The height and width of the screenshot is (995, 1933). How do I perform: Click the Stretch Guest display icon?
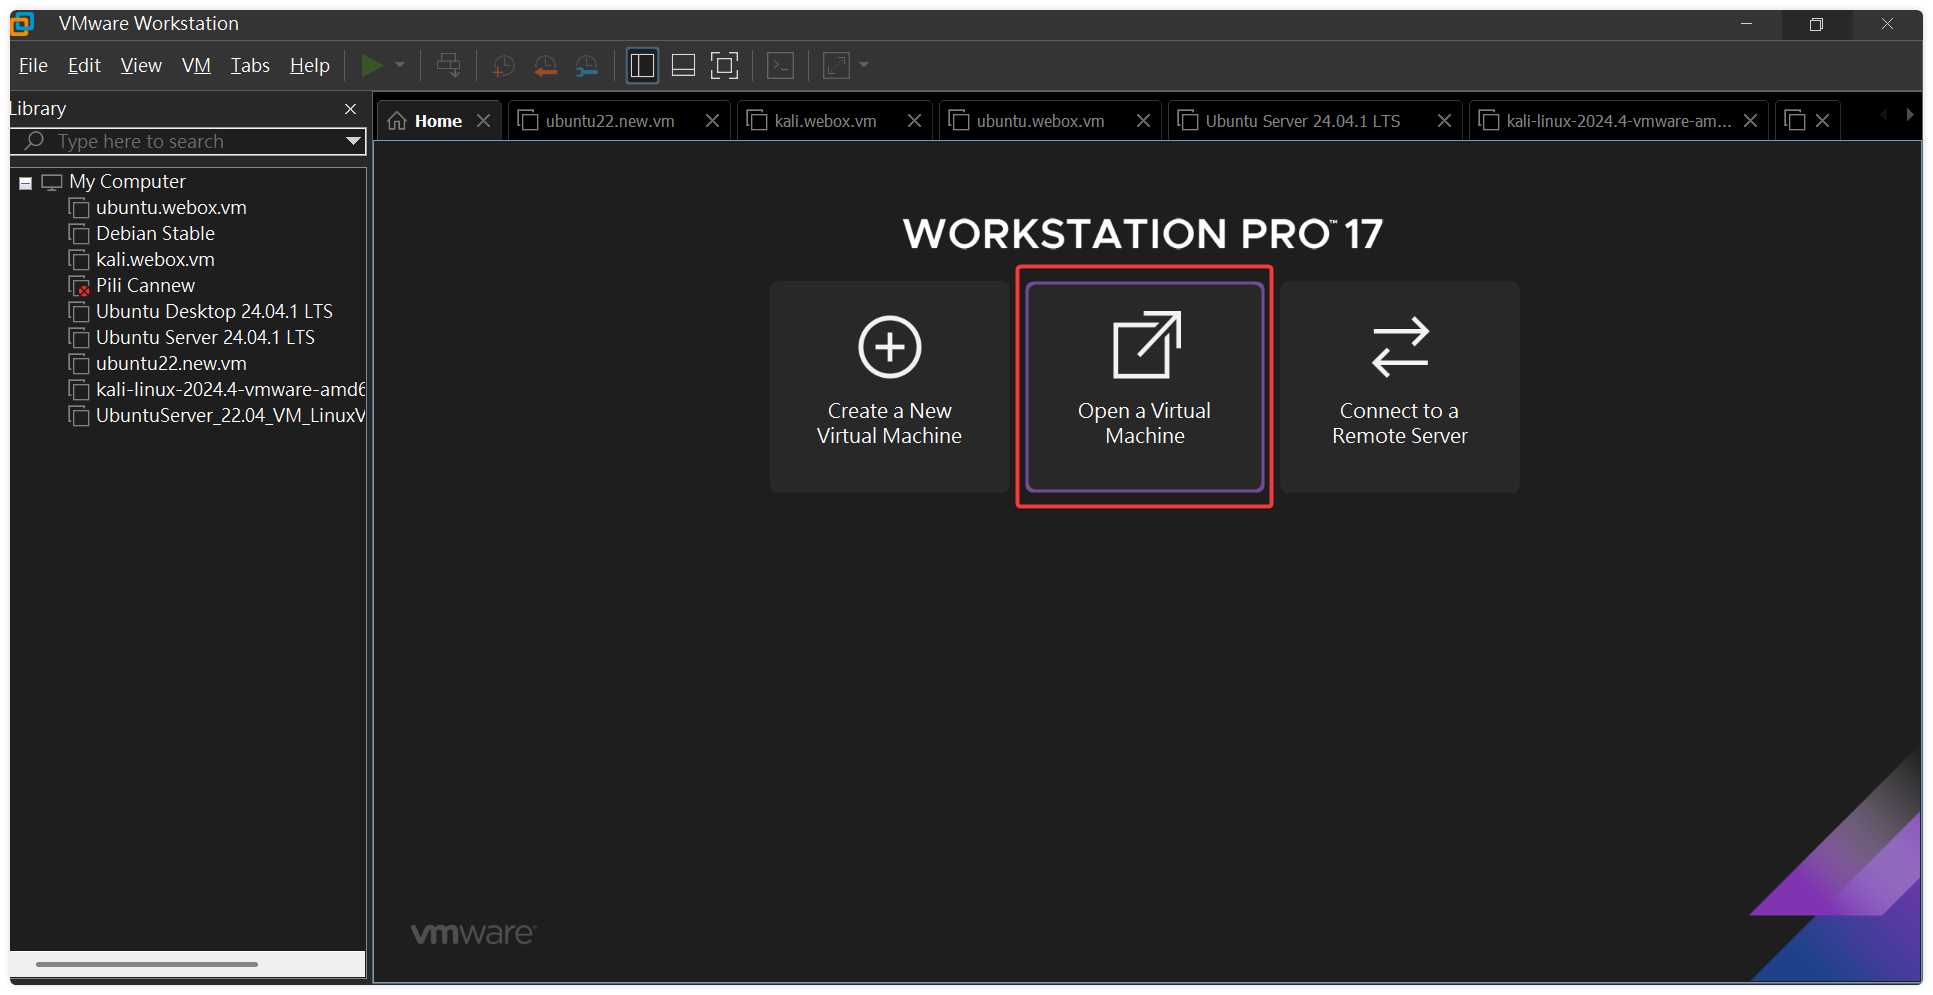pos(836,66)
